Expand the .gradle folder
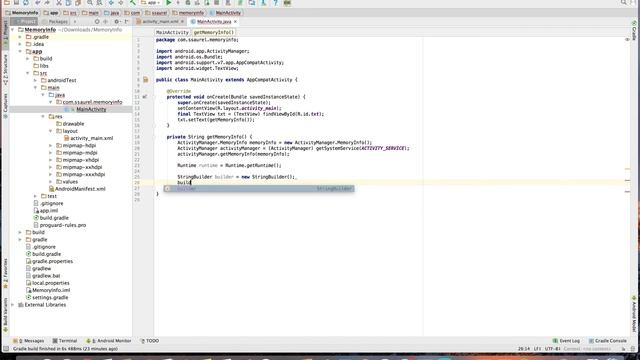Image resolution: width=640 pixels, height=360 pixels. click(20, 37)
